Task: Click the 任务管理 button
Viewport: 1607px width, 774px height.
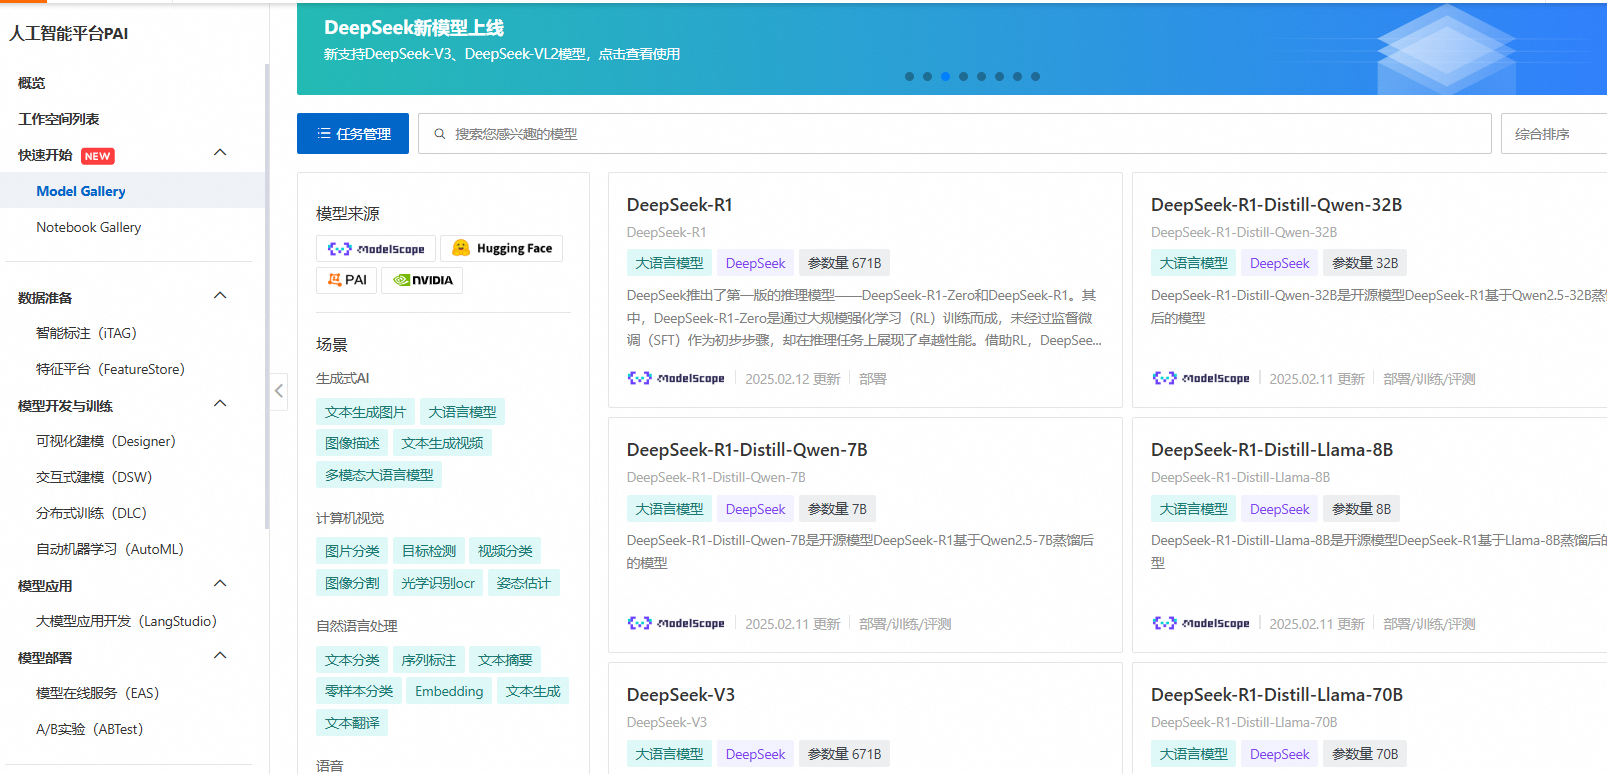Action: [x=353, y=134]
